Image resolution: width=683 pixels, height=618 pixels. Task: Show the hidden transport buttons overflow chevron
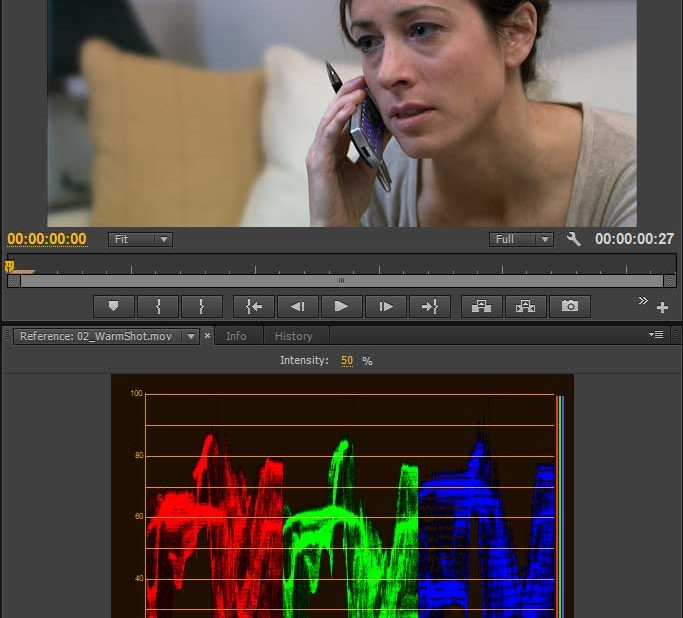(x=643, y=301)
